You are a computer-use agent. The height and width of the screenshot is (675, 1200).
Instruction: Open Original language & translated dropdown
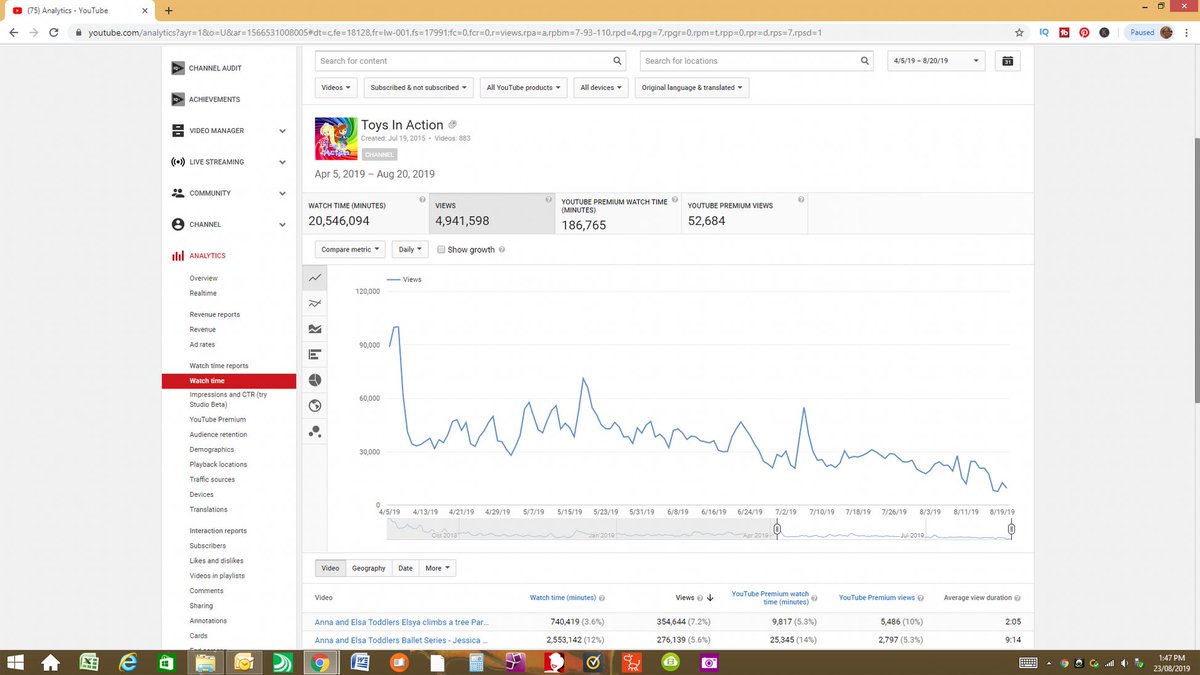[x=691, y=88]
